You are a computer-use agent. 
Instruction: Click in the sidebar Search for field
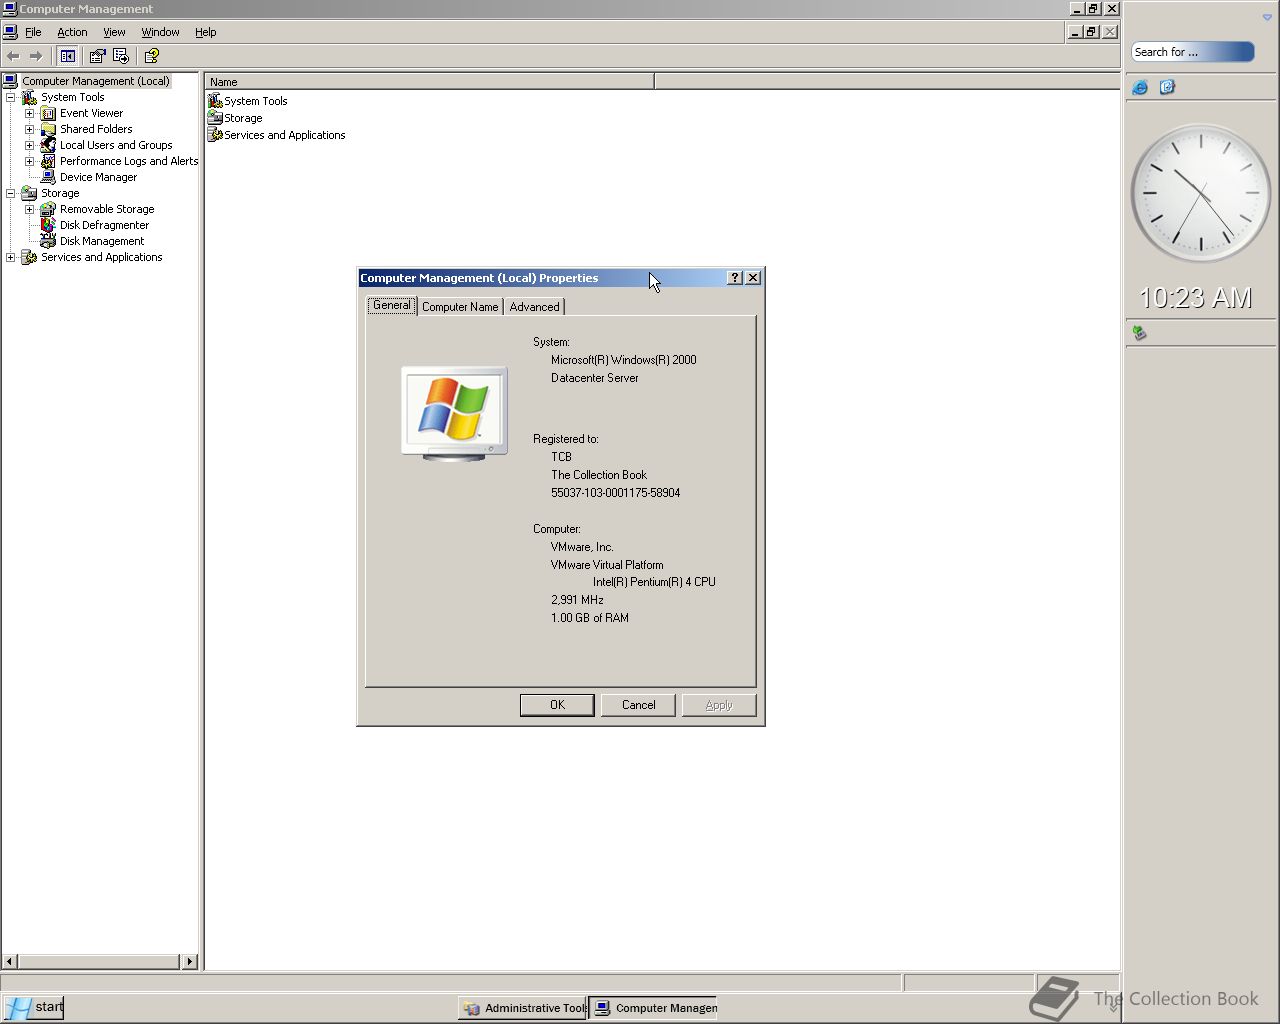coord(1192,52)
